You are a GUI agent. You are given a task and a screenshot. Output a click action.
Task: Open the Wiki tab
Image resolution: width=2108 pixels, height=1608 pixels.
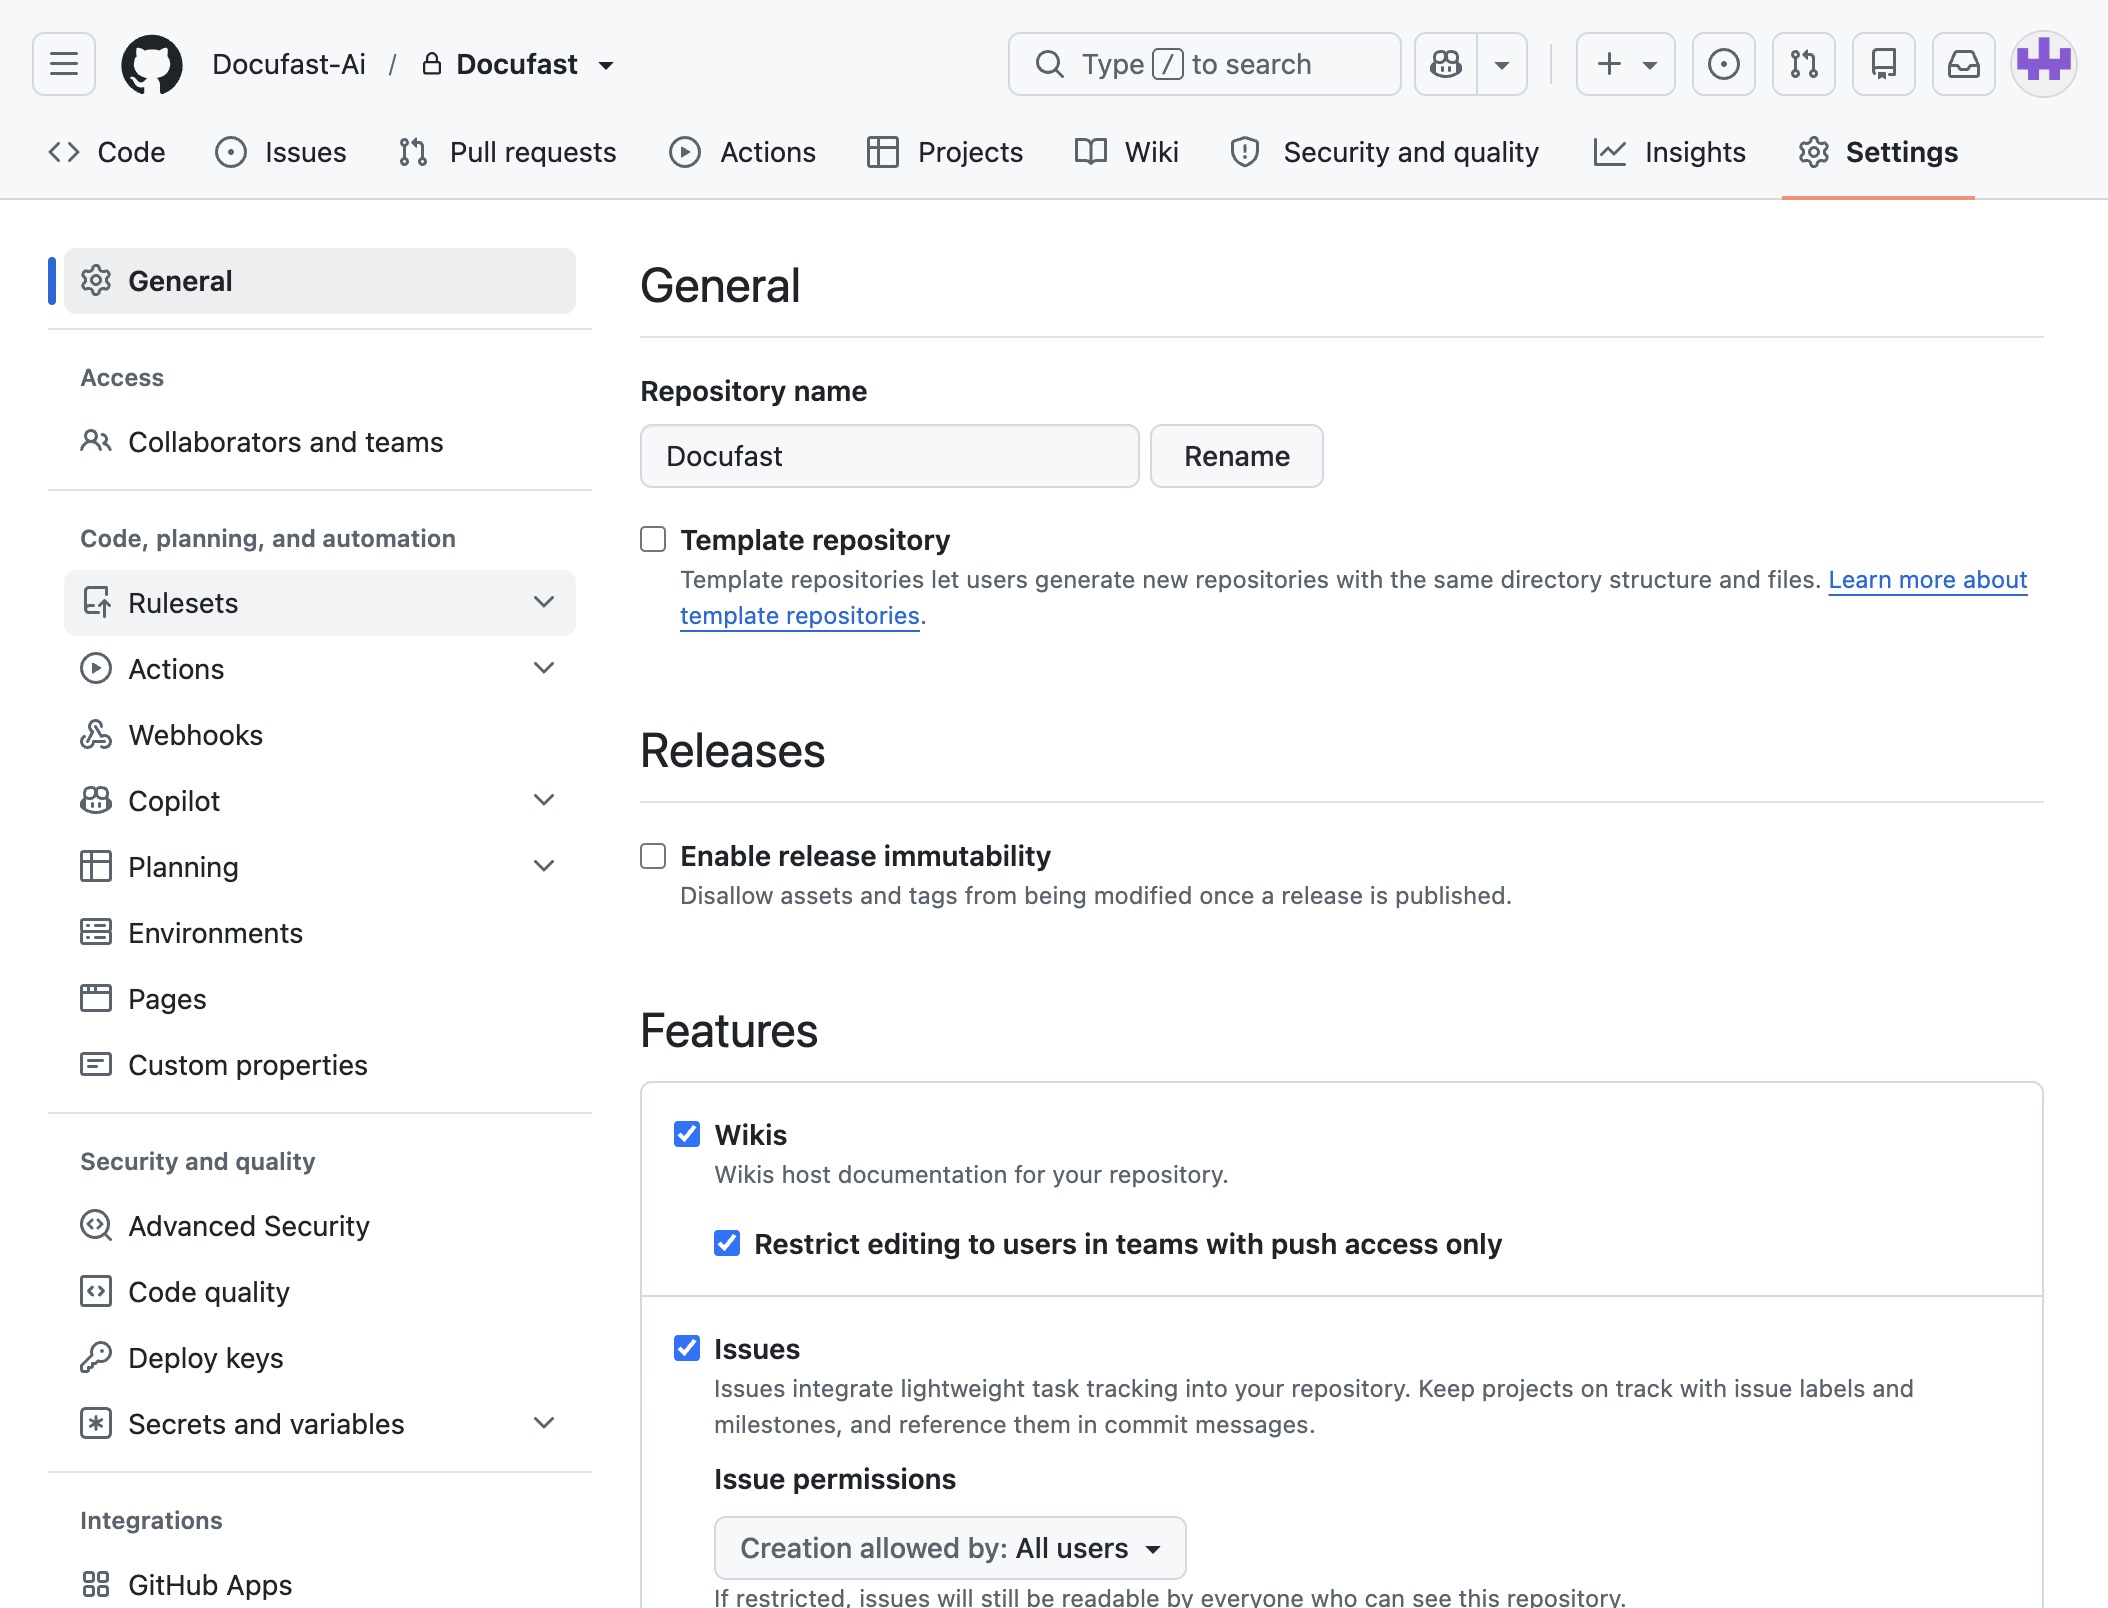[1127, 152]
